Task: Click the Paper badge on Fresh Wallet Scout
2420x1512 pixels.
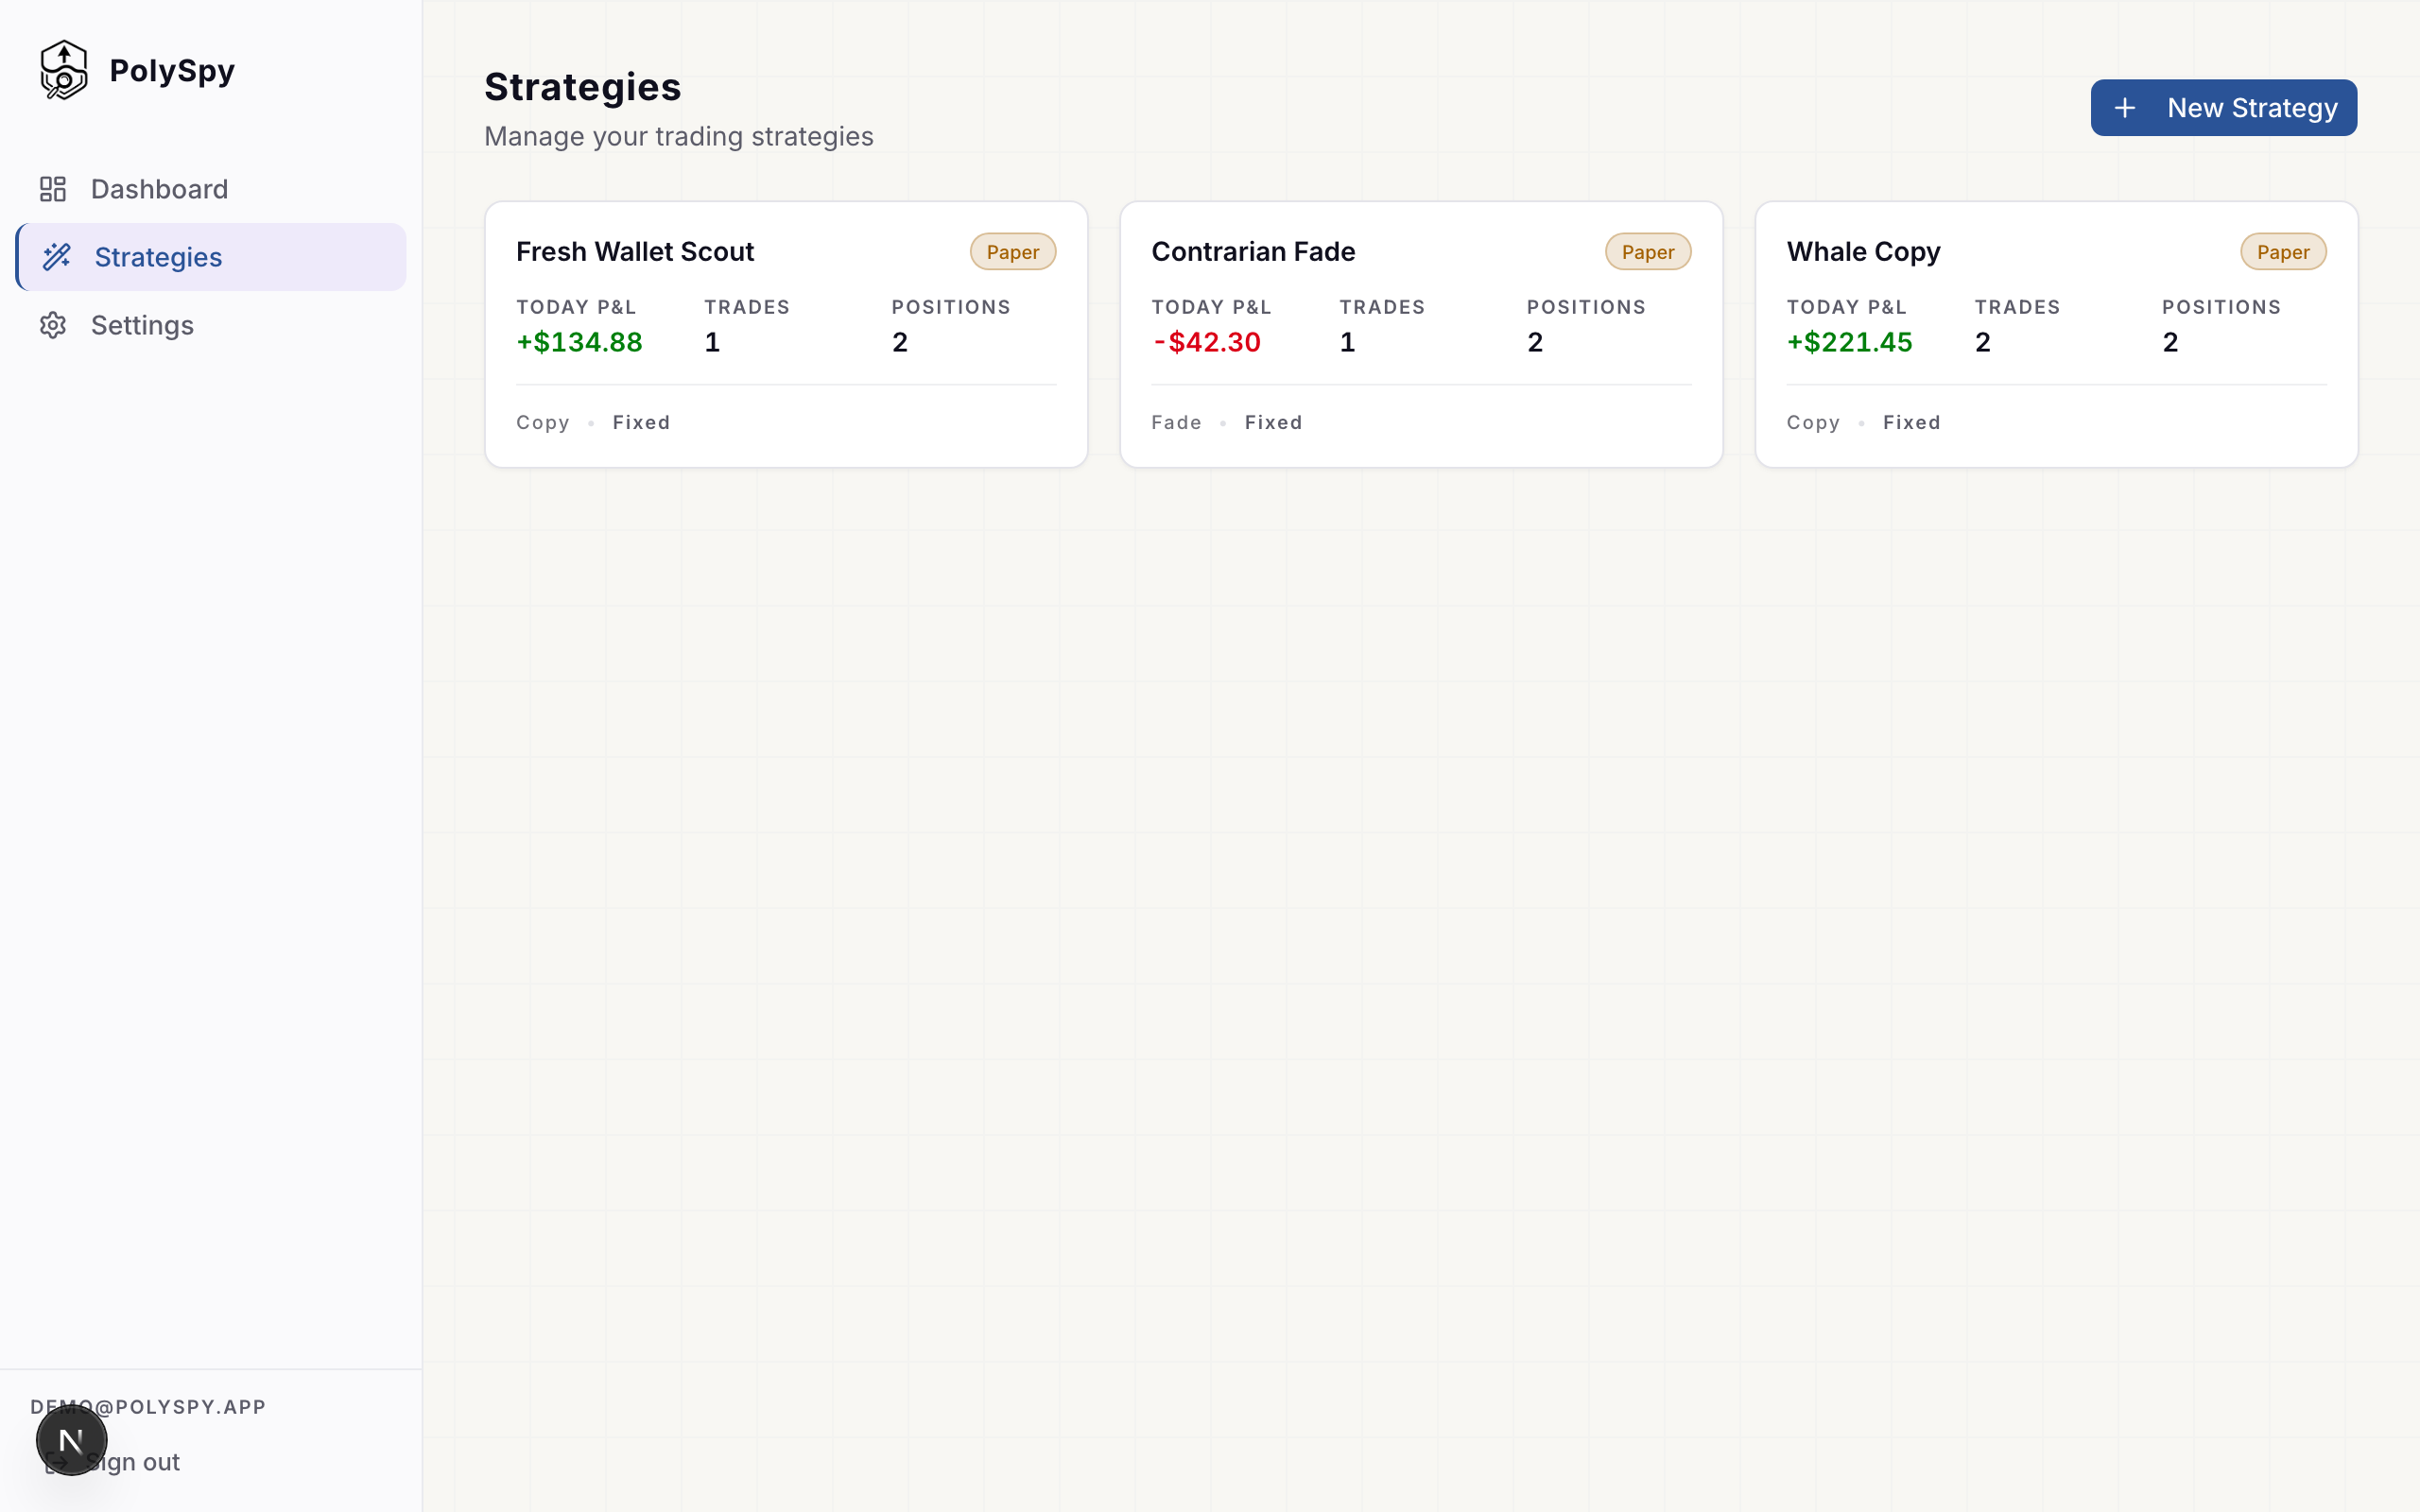Action: pos(1012,252)
